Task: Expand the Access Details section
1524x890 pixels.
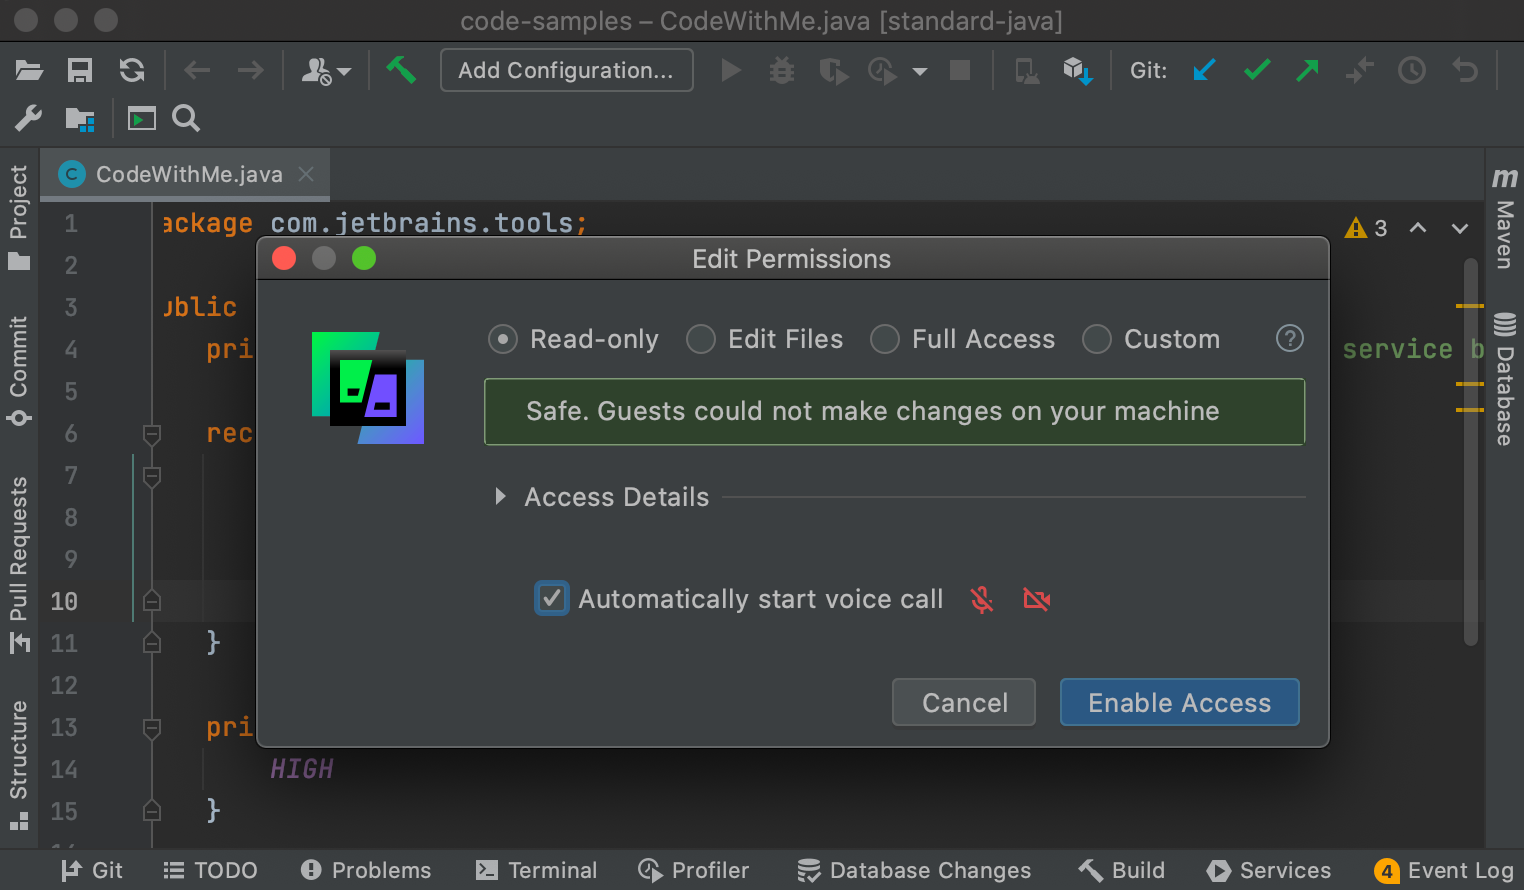Action: (501, 497)
